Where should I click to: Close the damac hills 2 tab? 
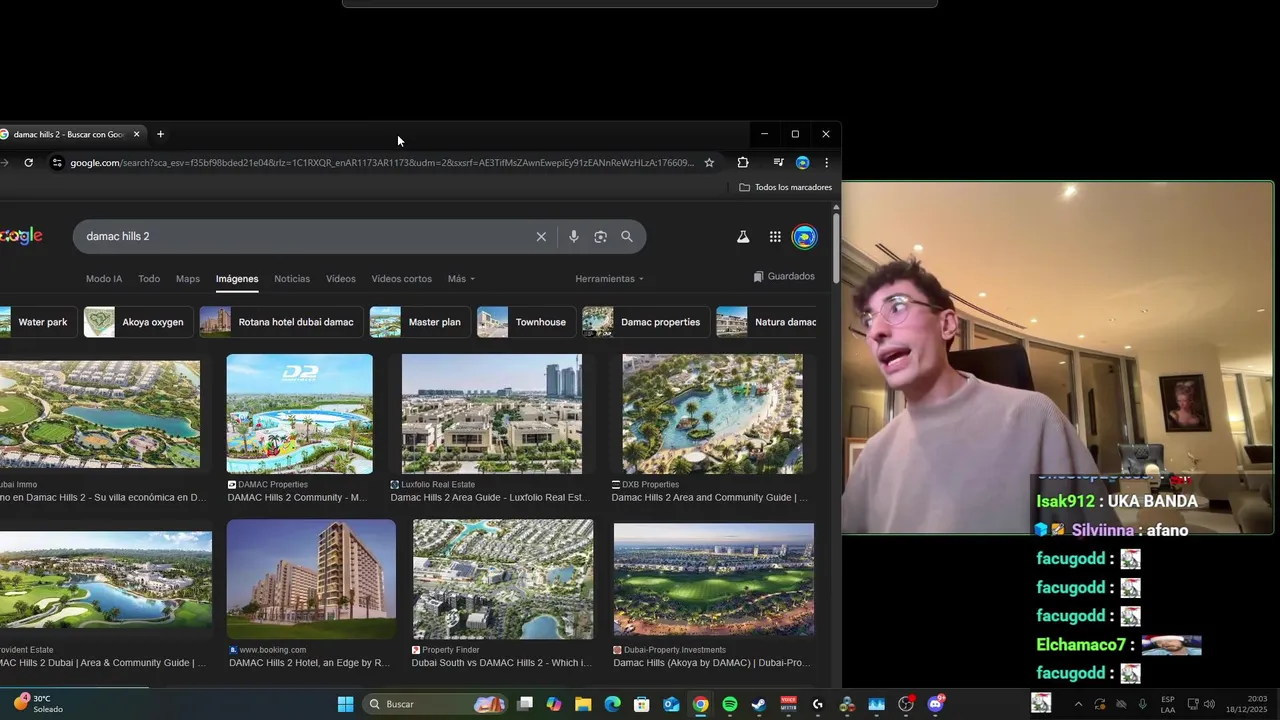coord(136,134)
